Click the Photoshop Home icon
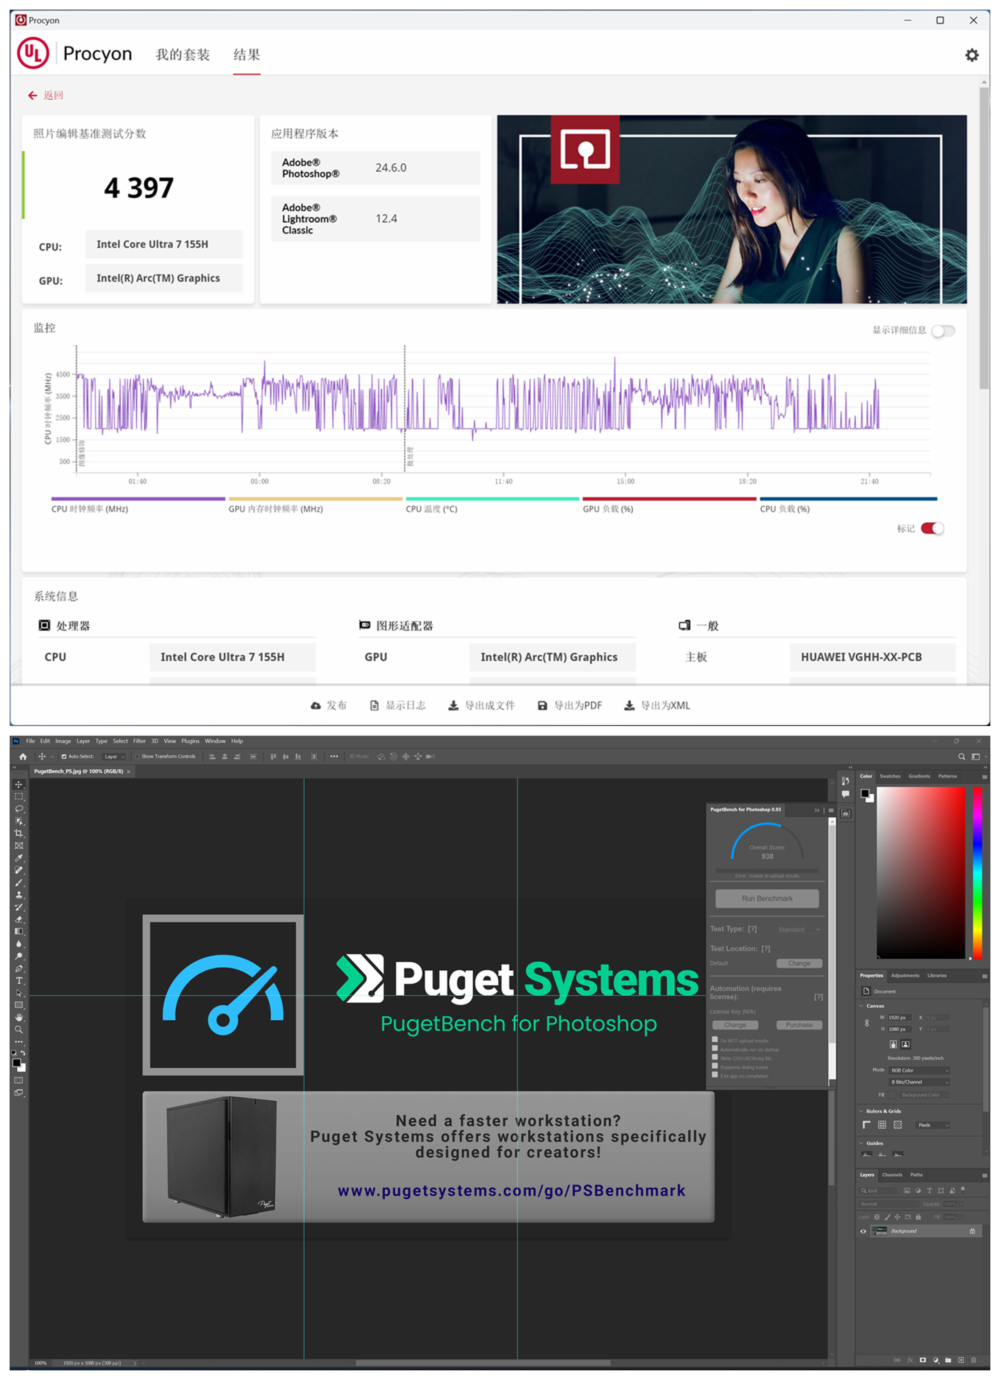 point(23,757)
